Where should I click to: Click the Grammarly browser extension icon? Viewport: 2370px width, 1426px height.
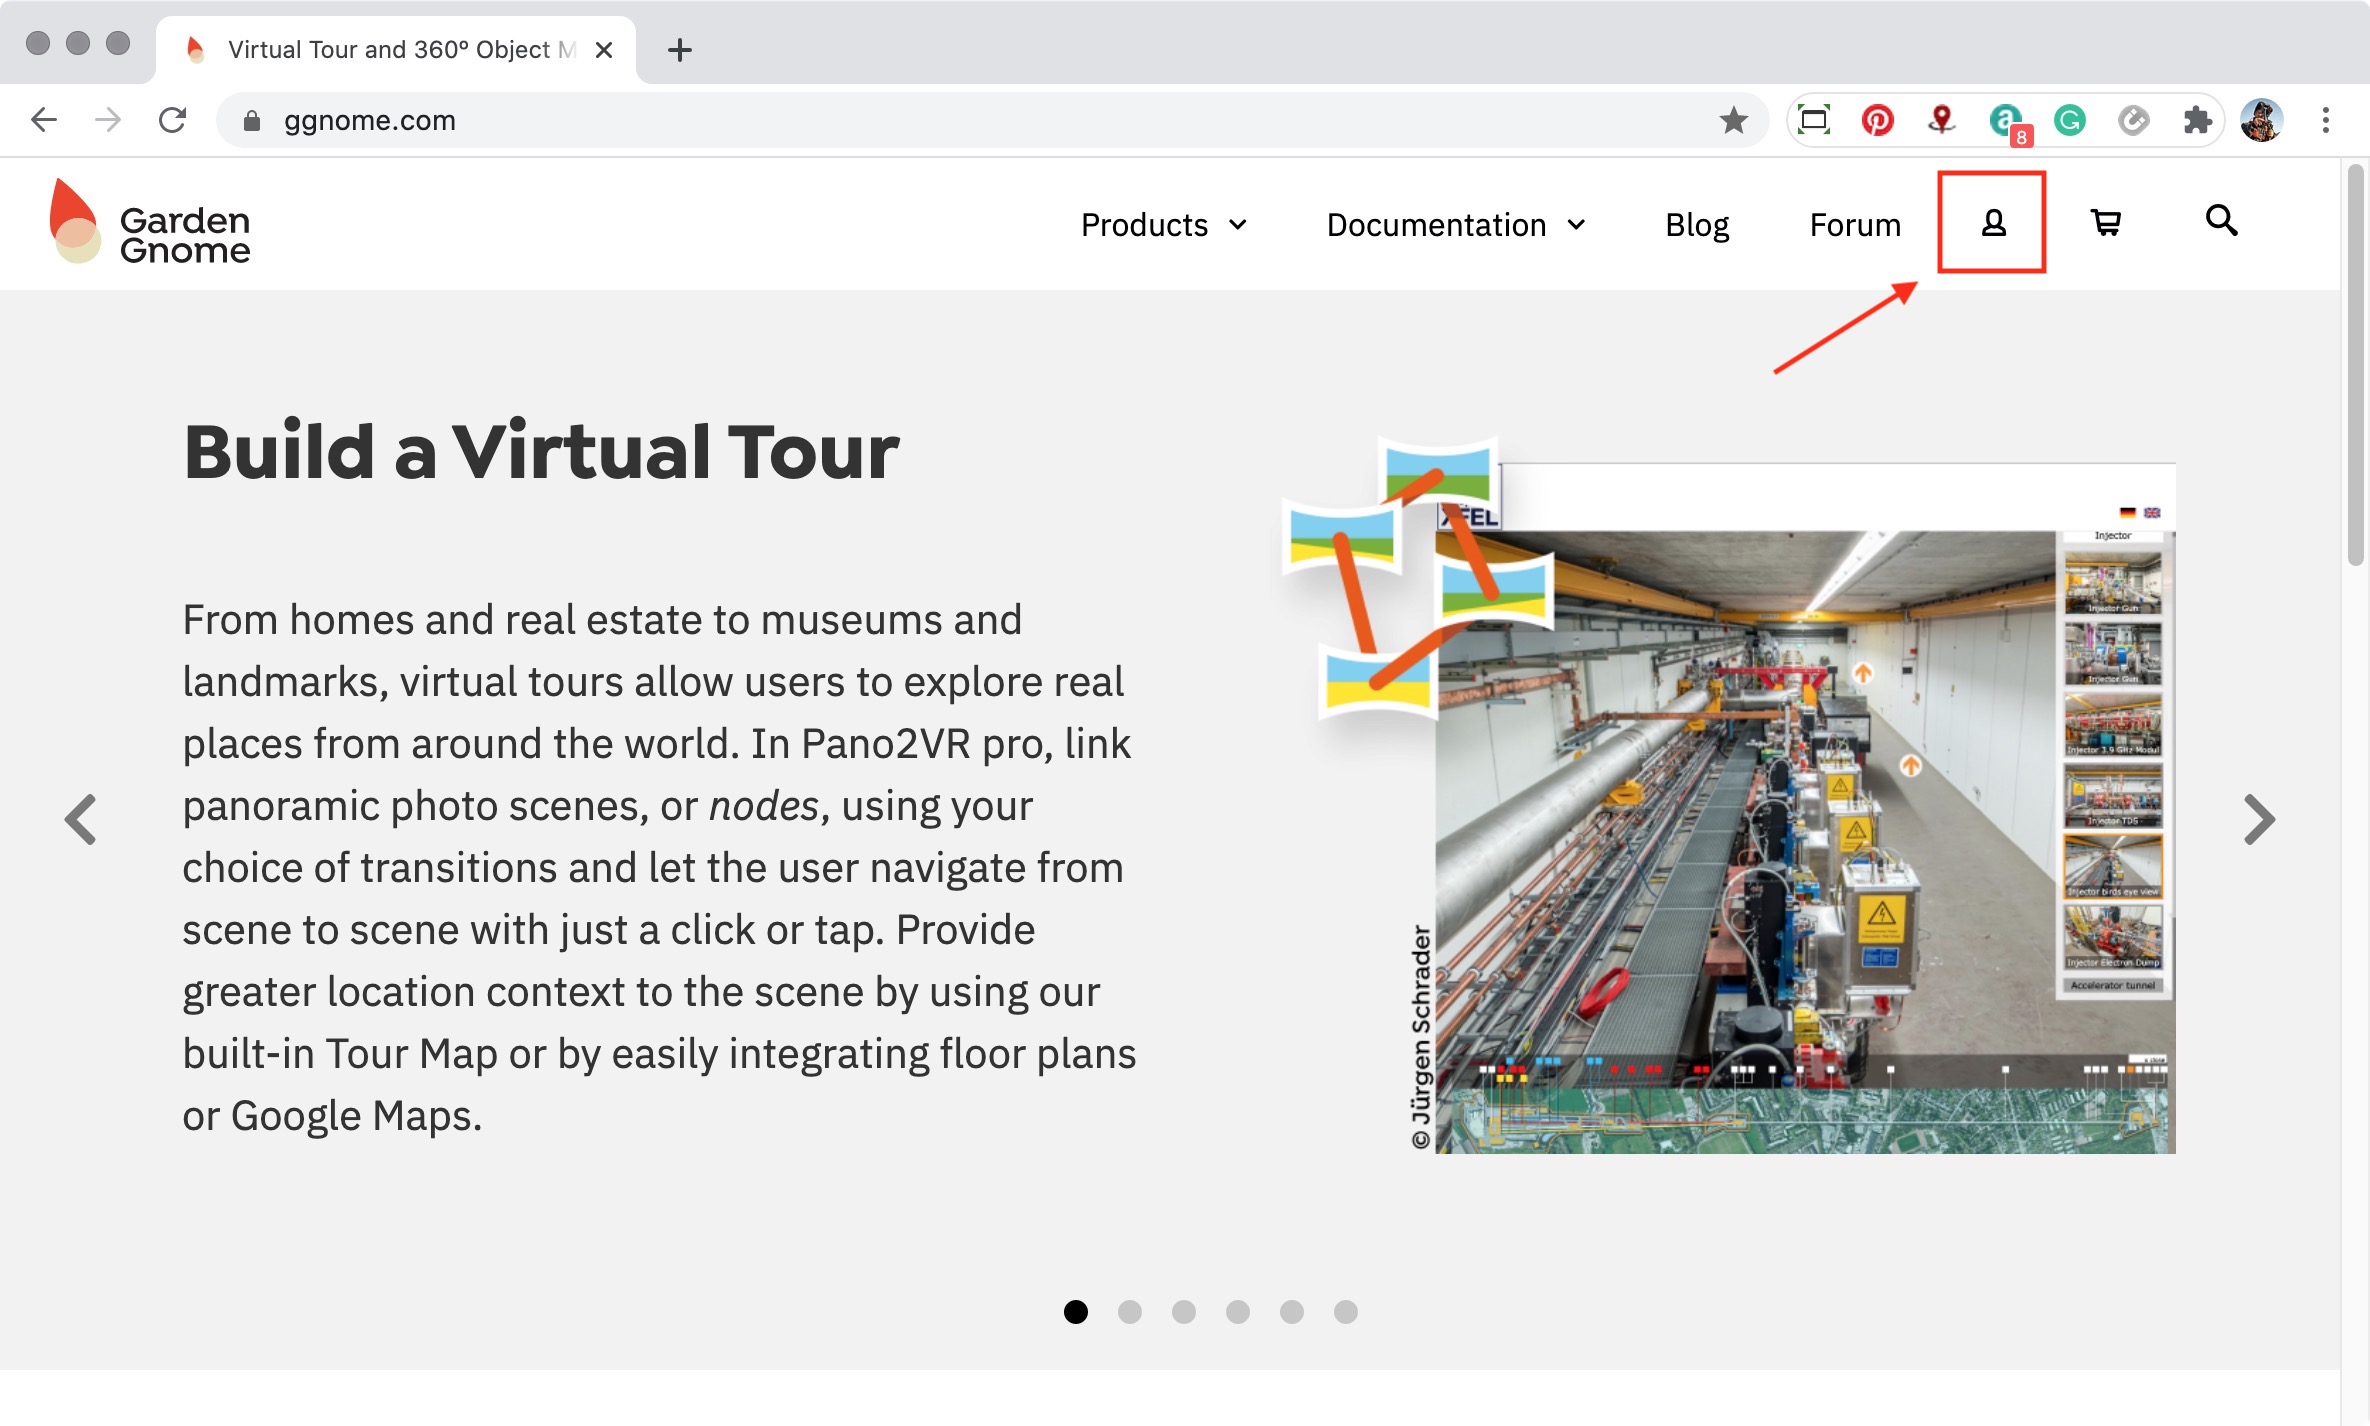point(2069,119)
